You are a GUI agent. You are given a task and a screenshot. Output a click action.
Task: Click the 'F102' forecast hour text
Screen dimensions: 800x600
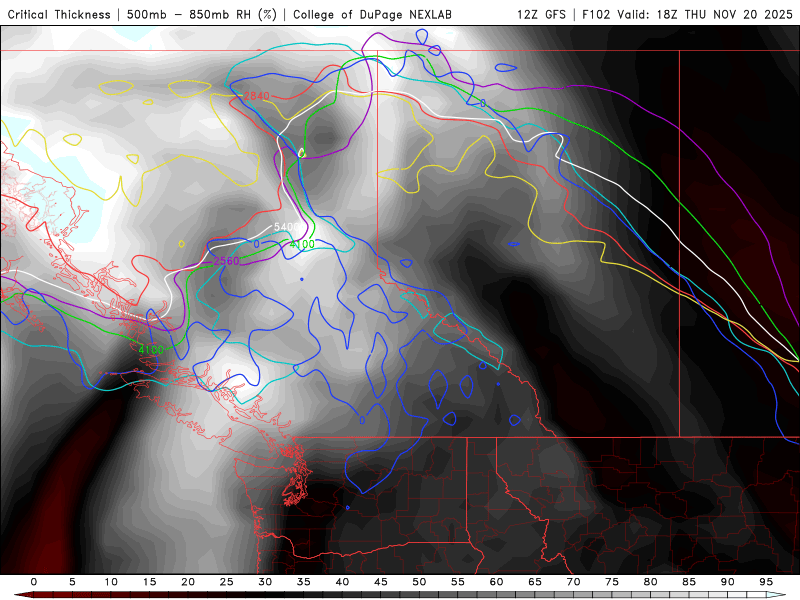click(596, 14)
